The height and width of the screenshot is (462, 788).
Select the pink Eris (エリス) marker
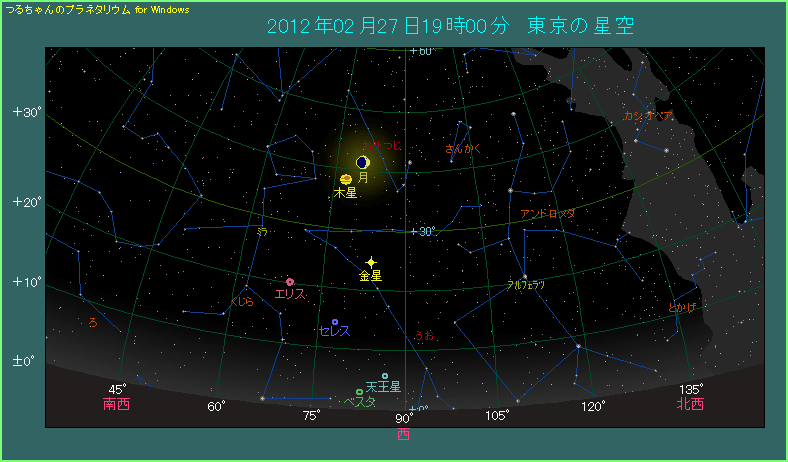pos(290,282)
